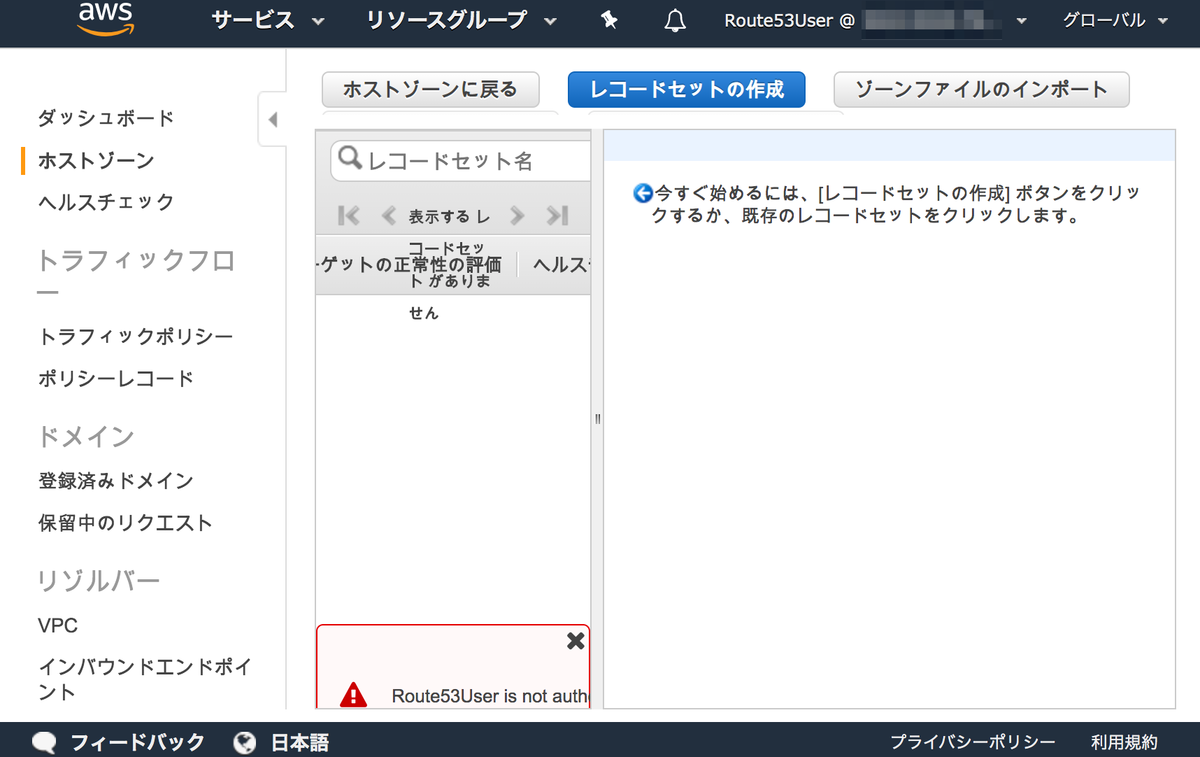Open プライバシーポリシー link

pyautogui.click(x=973, y=742)
